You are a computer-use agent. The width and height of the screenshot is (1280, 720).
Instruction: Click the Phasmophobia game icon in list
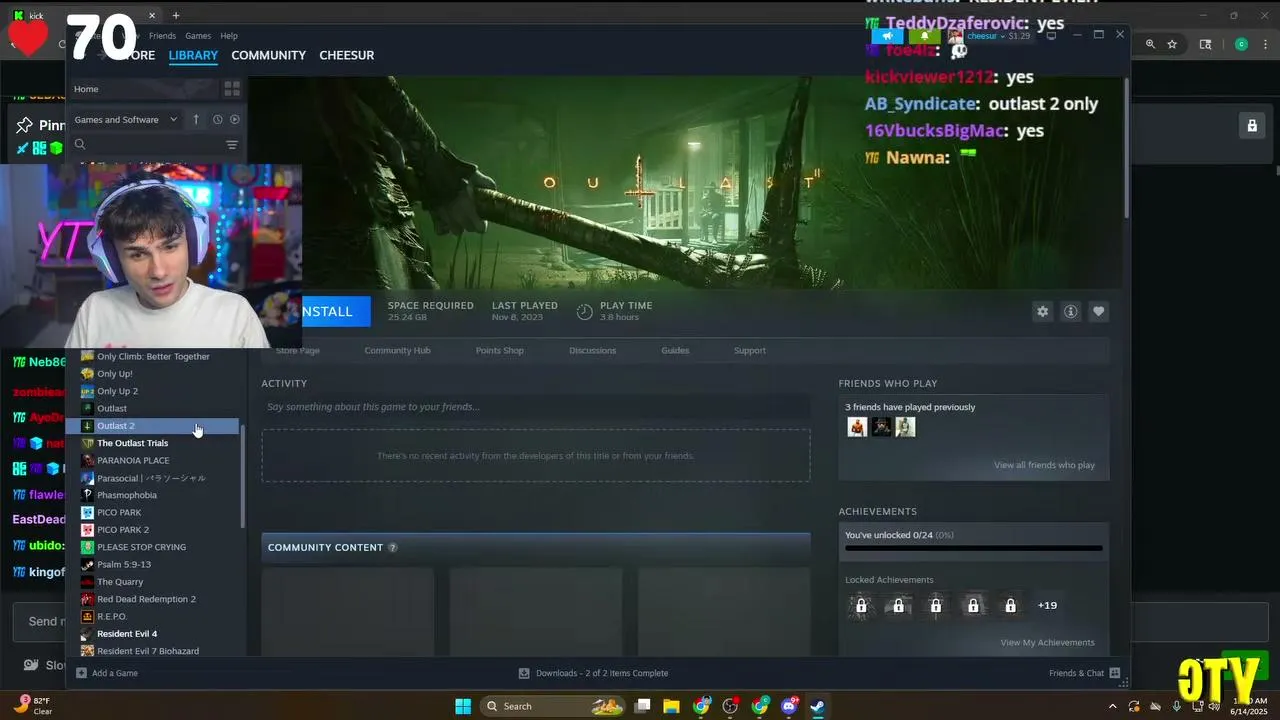pyautogui.click(x=88, y=495)
